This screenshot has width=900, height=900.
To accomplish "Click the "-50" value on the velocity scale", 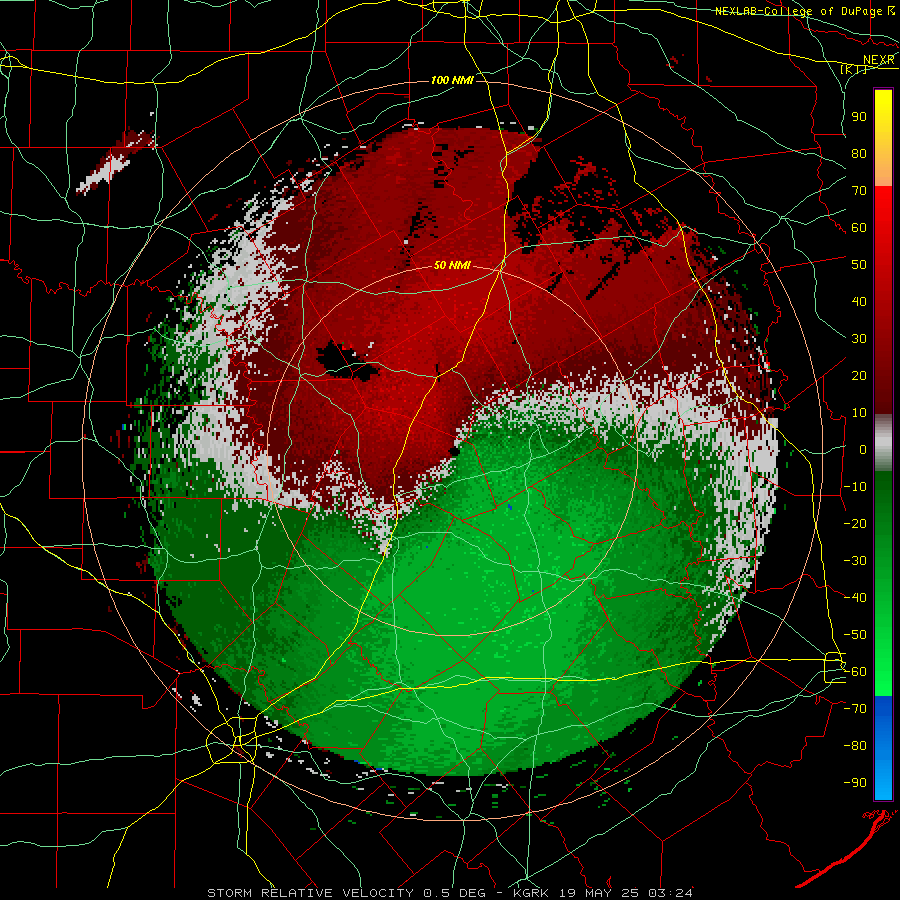I will click(855, 634).
